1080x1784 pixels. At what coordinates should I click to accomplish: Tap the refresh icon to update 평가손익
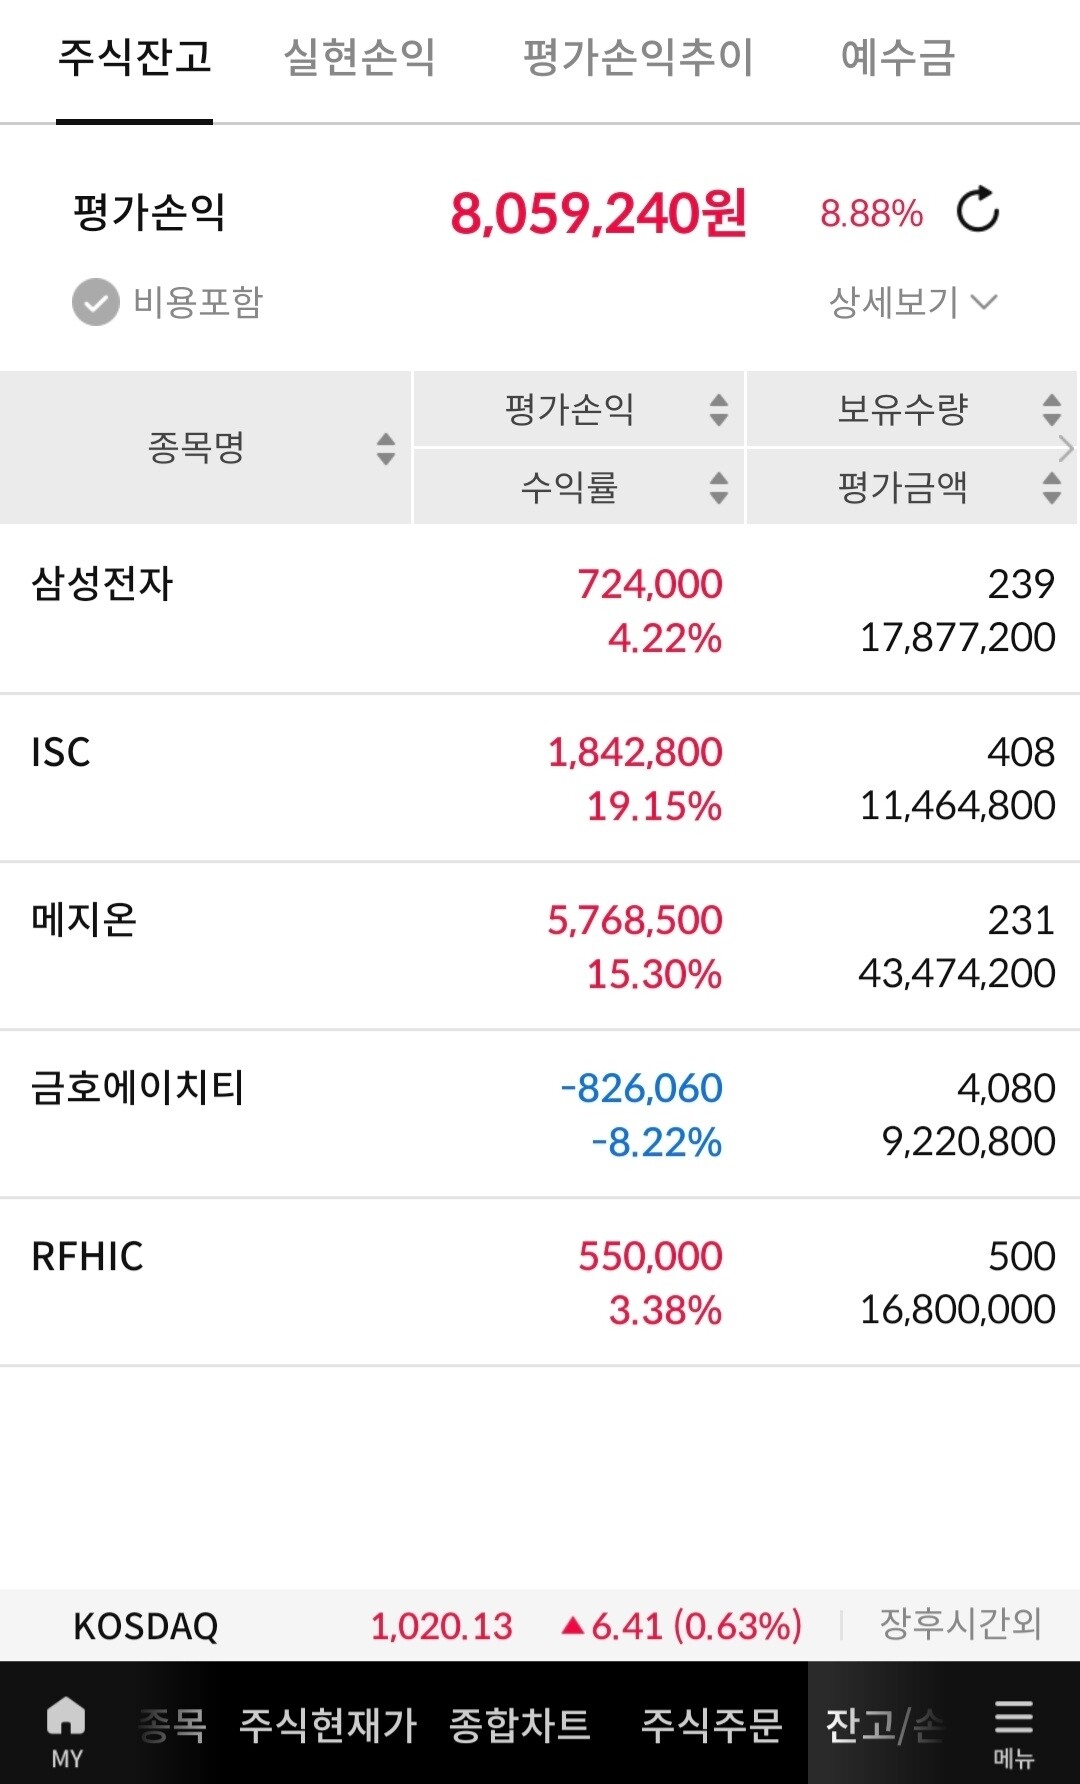[x=979, y=211]
